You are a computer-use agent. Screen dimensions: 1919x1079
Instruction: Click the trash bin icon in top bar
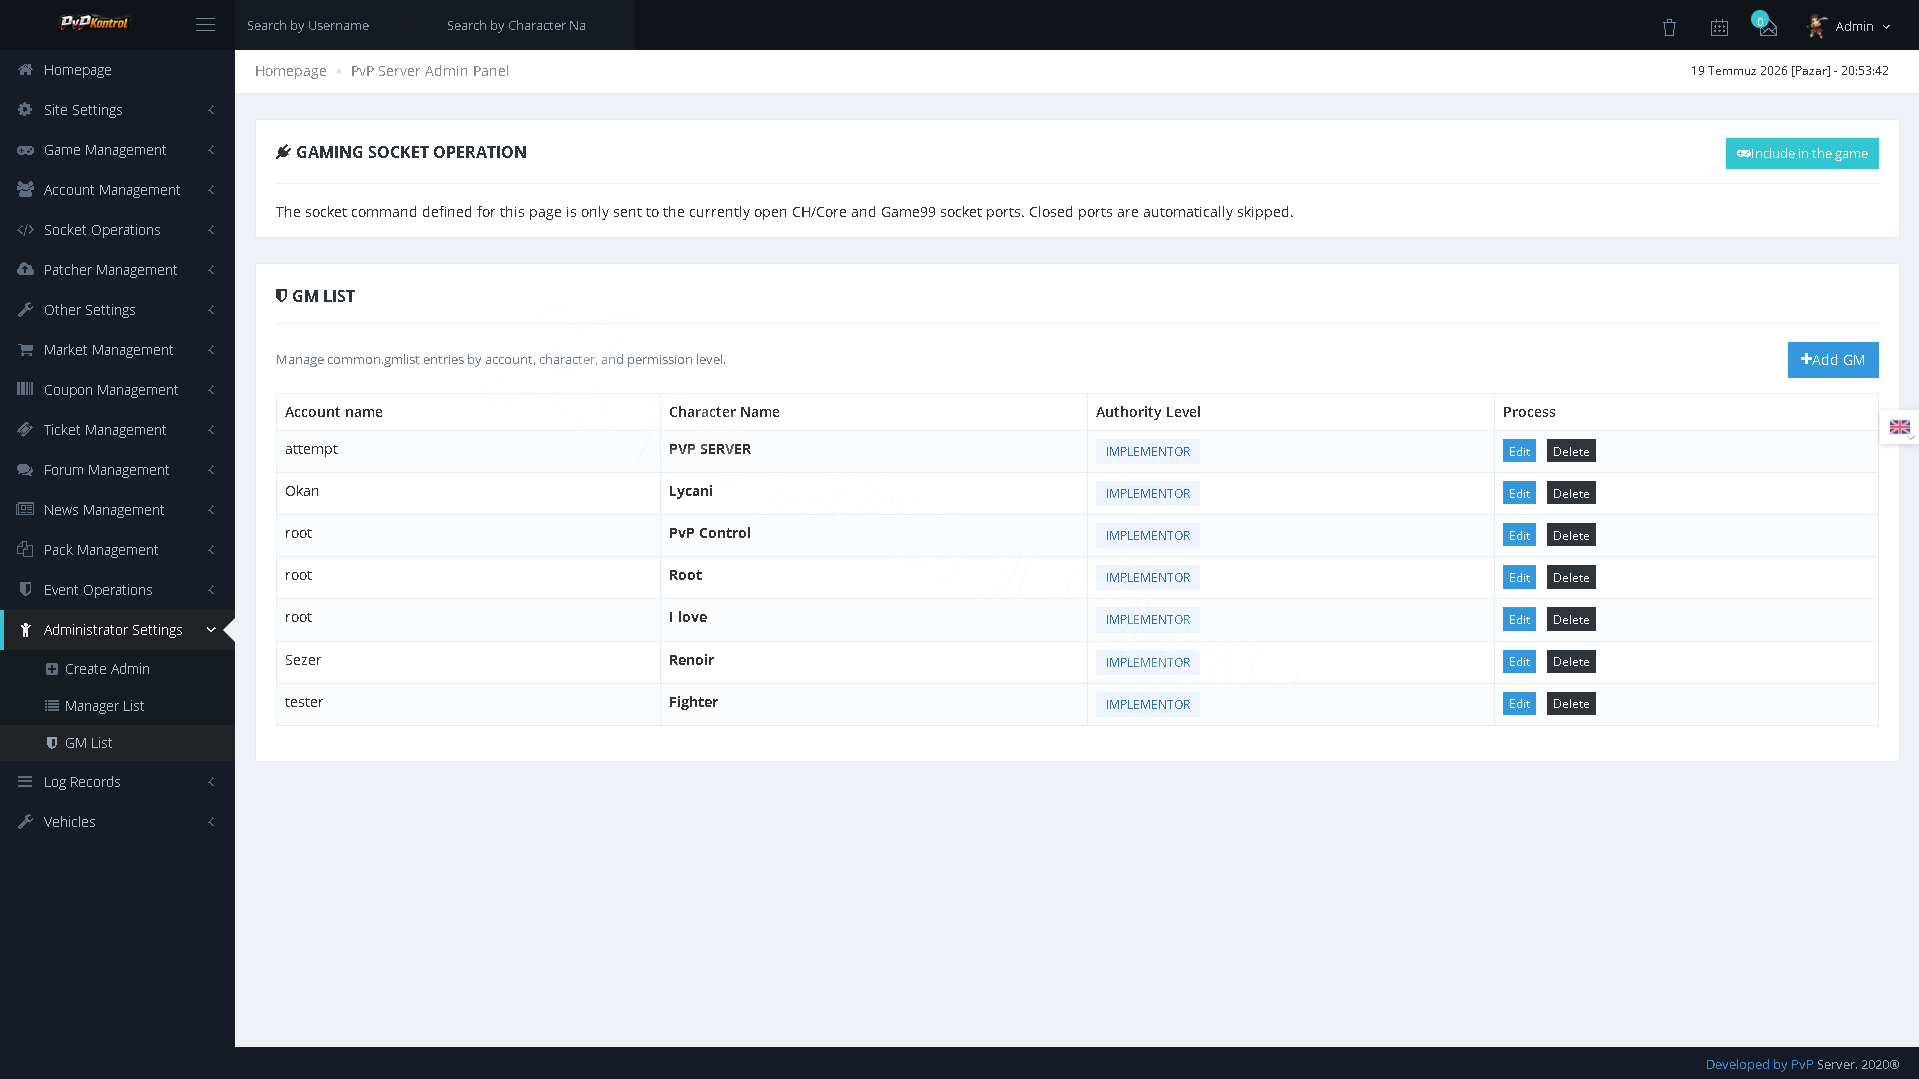click(1669, 27)
